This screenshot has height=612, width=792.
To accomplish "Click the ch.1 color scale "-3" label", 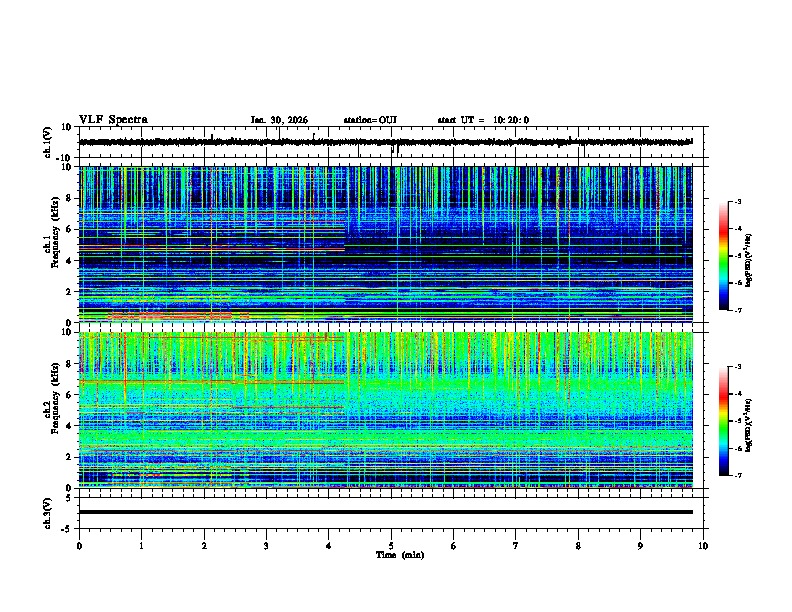I will tap(737, 202).
